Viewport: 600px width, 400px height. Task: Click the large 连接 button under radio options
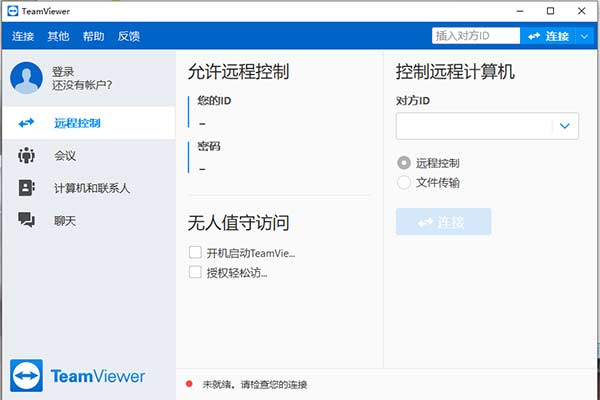pyautogui.click(x=443, y=222)
